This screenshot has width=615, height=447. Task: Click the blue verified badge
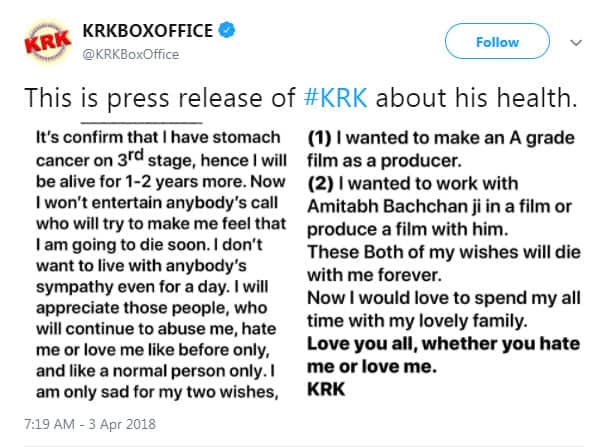(227, 30)
